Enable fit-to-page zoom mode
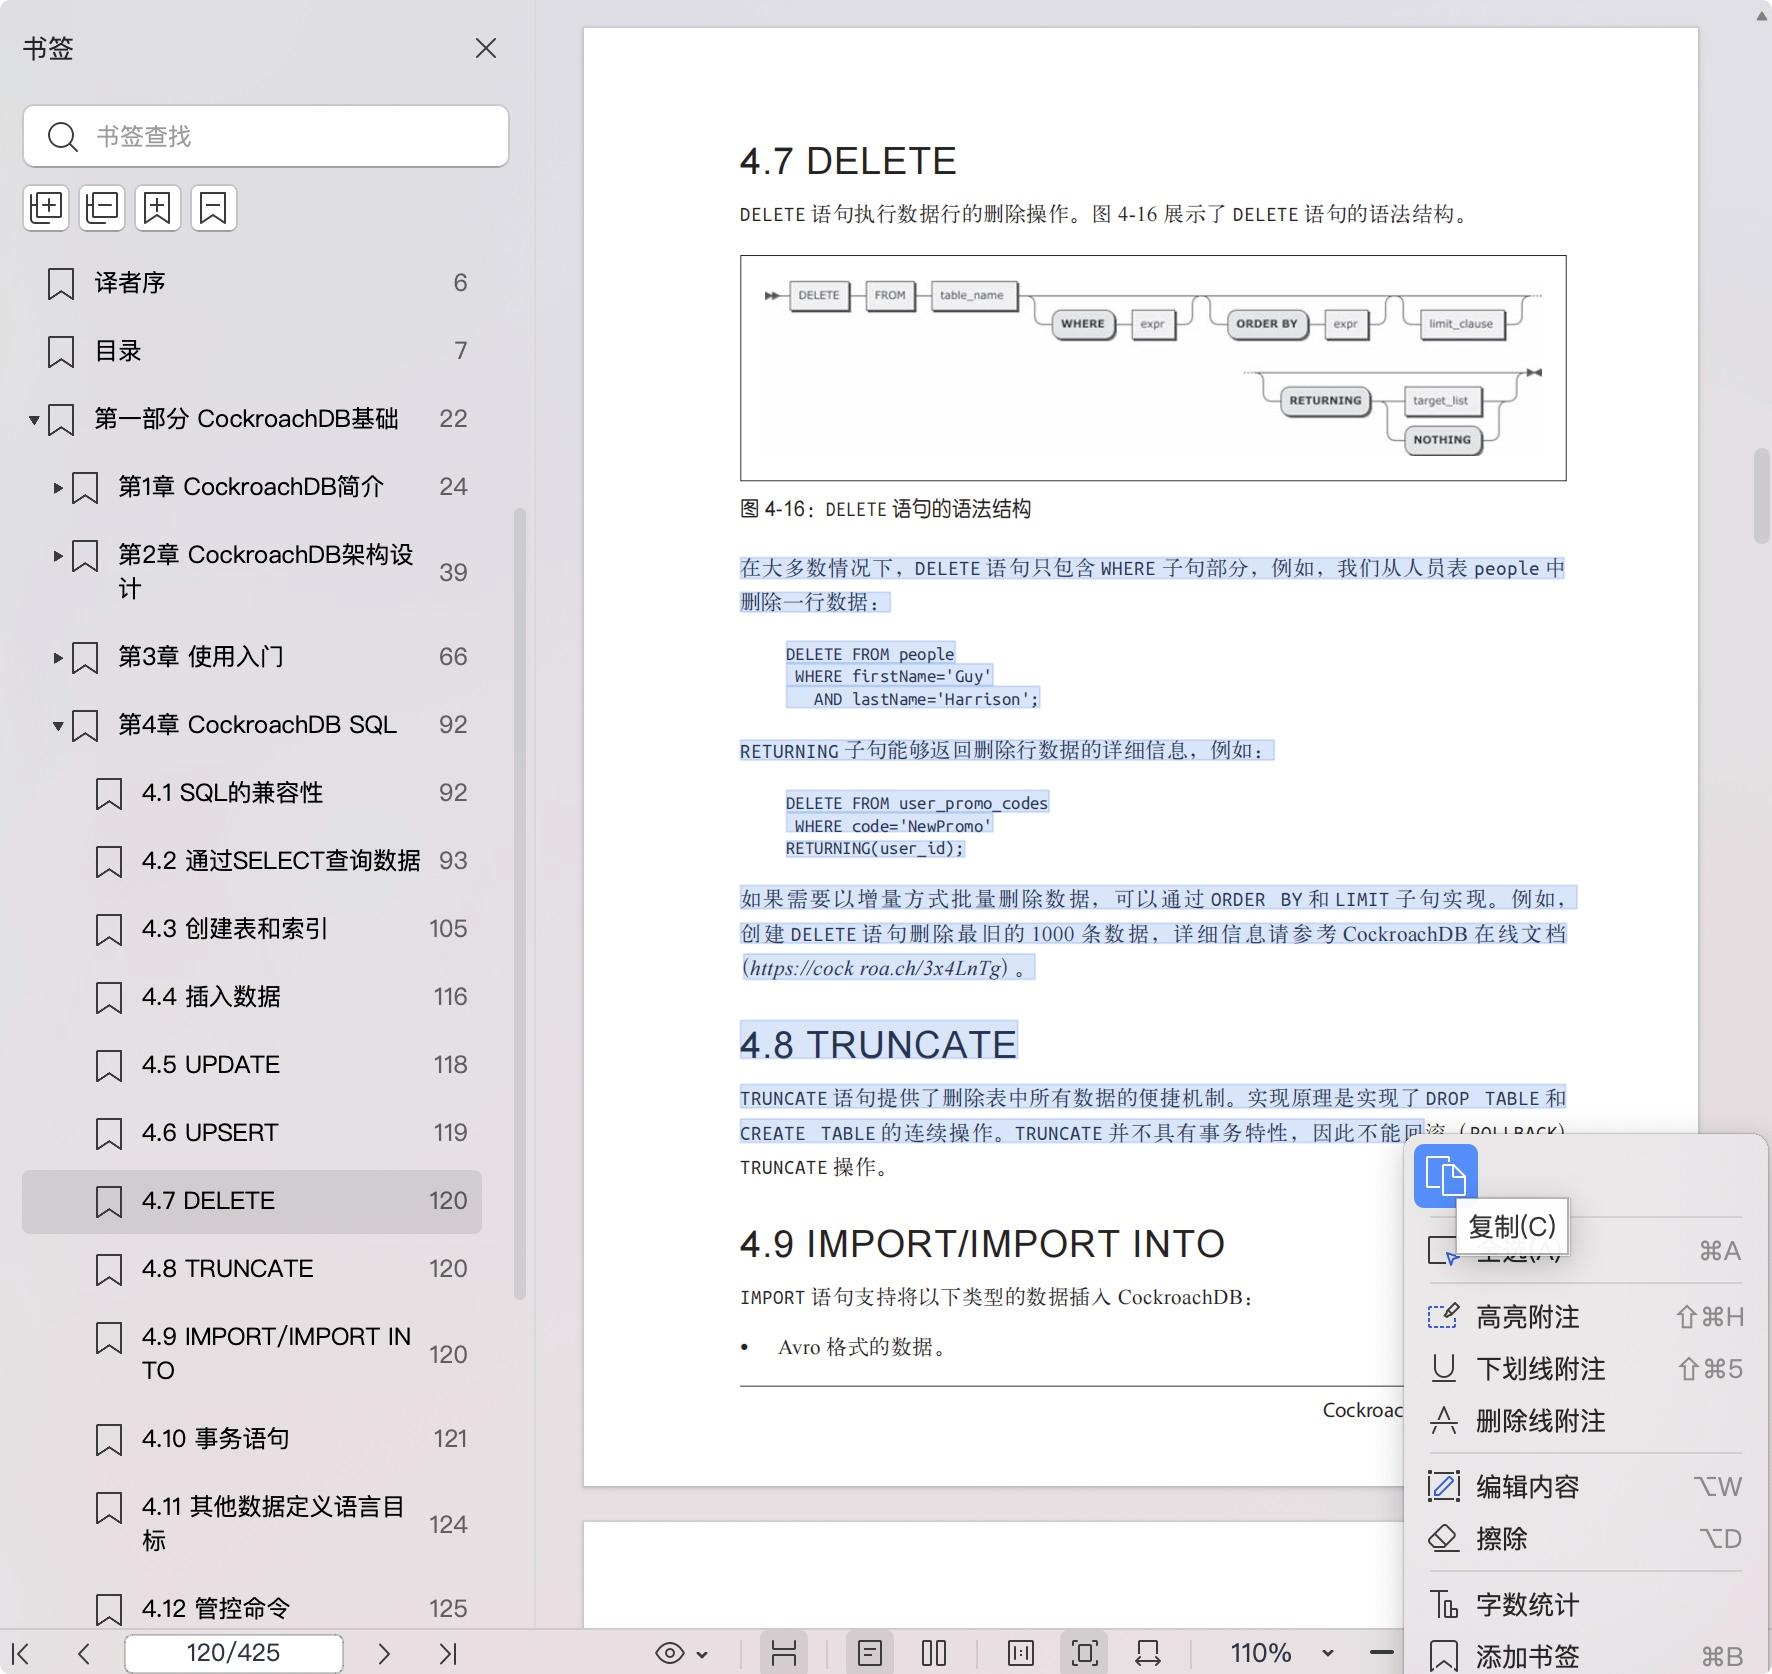This screenshot has width=1772, height=1674. 1085,1653
